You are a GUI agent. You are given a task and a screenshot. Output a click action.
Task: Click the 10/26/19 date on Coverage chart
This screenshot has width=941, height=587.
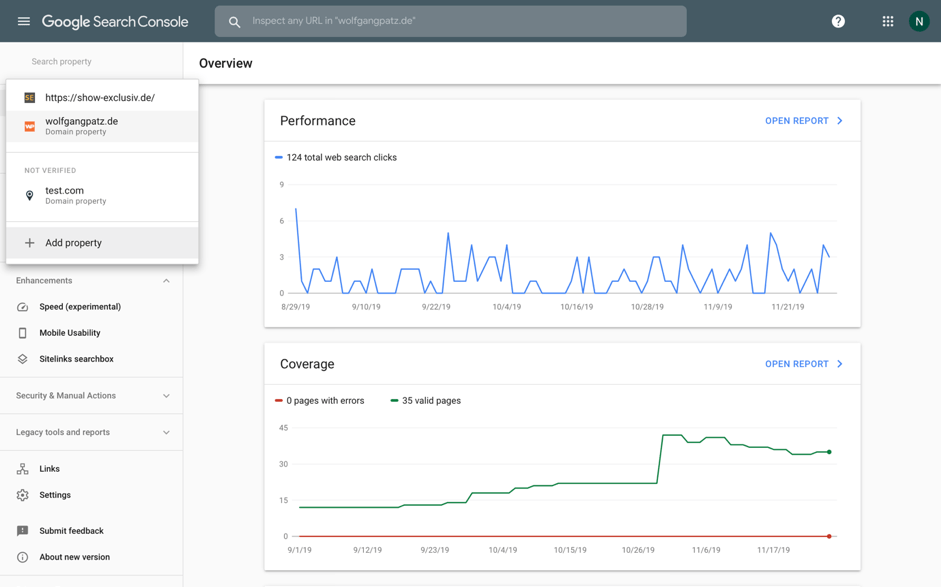[x=638, y=550]
